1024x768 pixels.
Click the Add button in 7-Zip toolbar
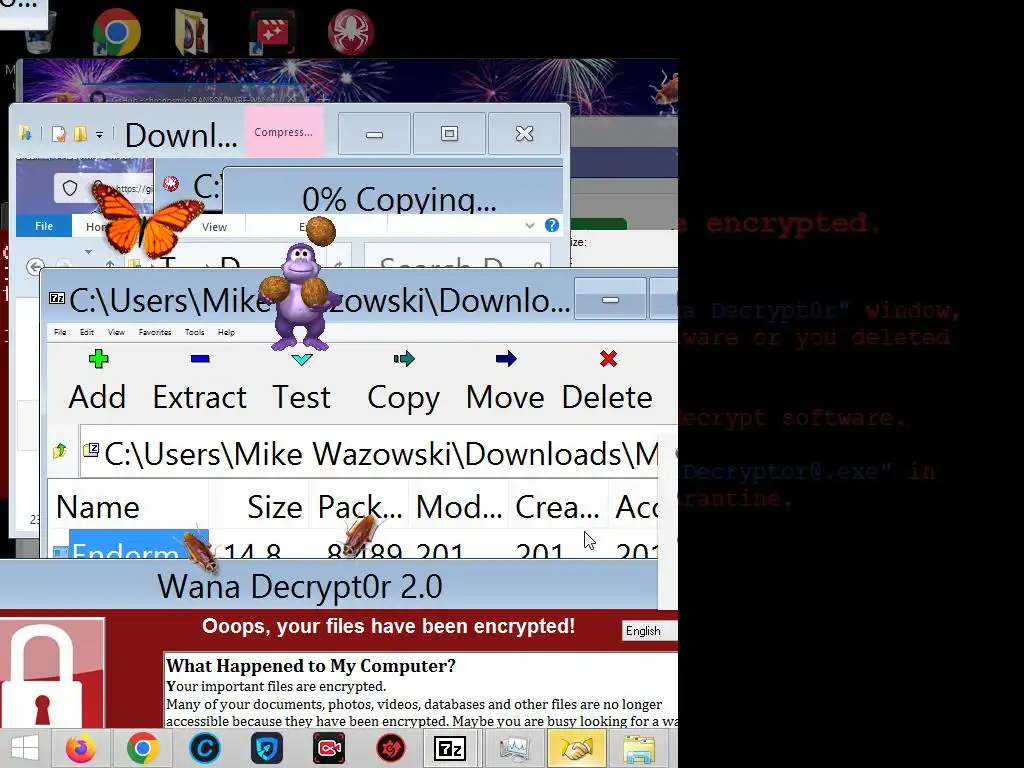[x=98, y=381]
